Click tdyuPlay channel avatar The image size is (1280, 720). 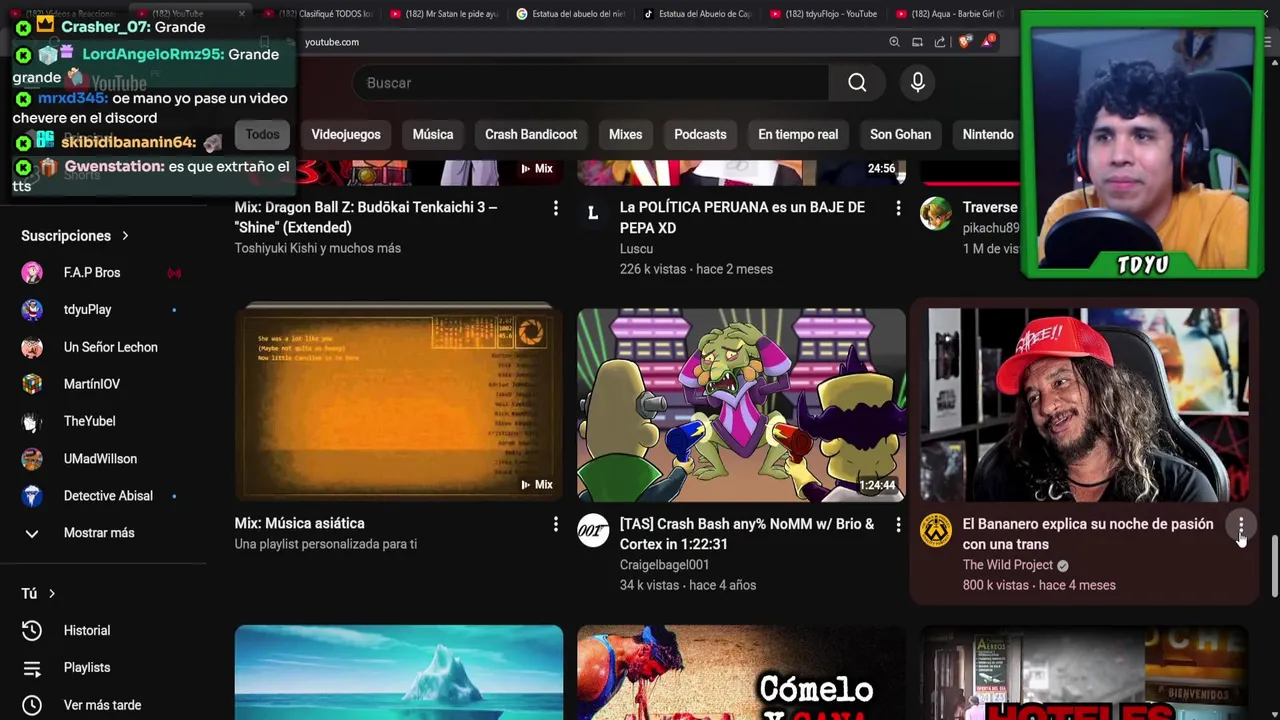point(32,310)
